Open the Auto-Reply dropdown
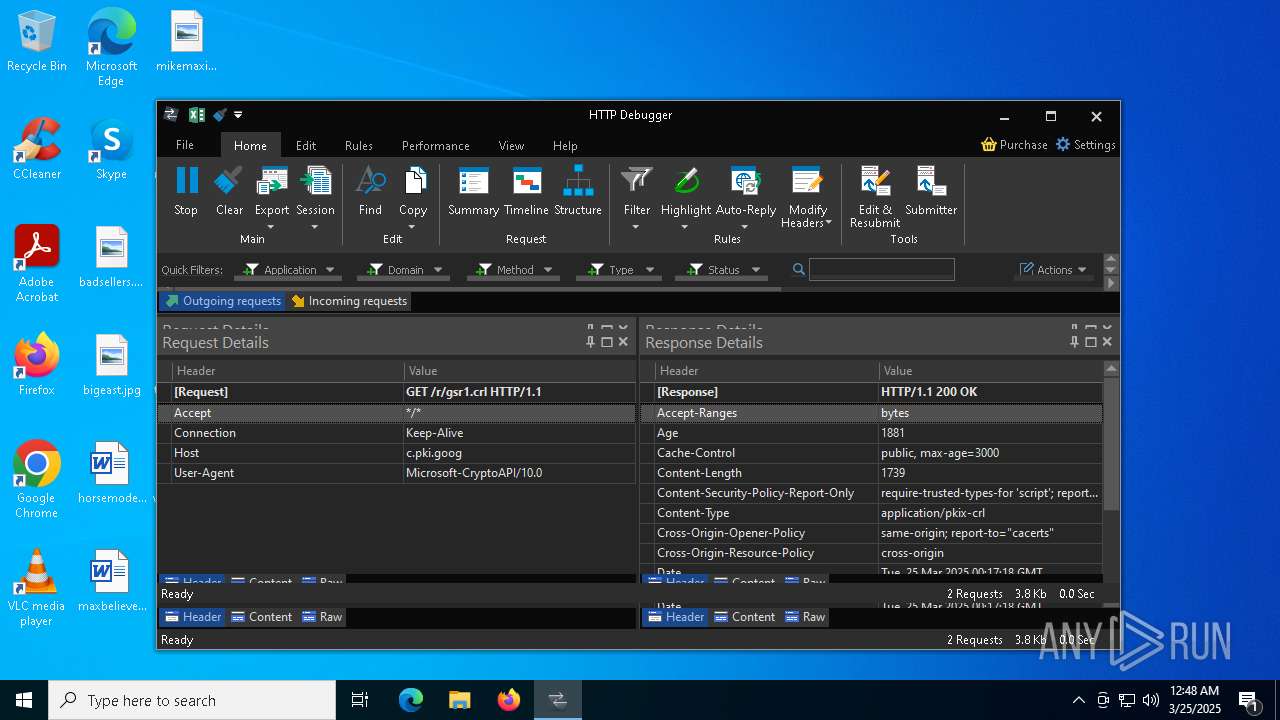The width and height of the screenshot is (1280, 720). pyautogui.click(x=745, y=227)
